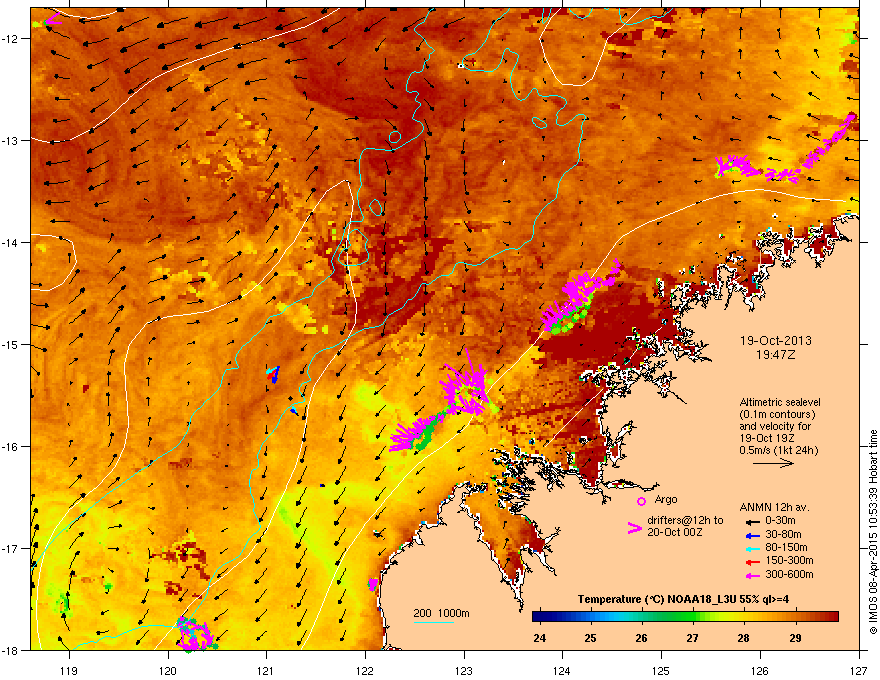This screenshot has width=880, height=680.
Task: Click the dark blue end of temperature color bar
Action: pyautogui.click(x=538, y=617)
